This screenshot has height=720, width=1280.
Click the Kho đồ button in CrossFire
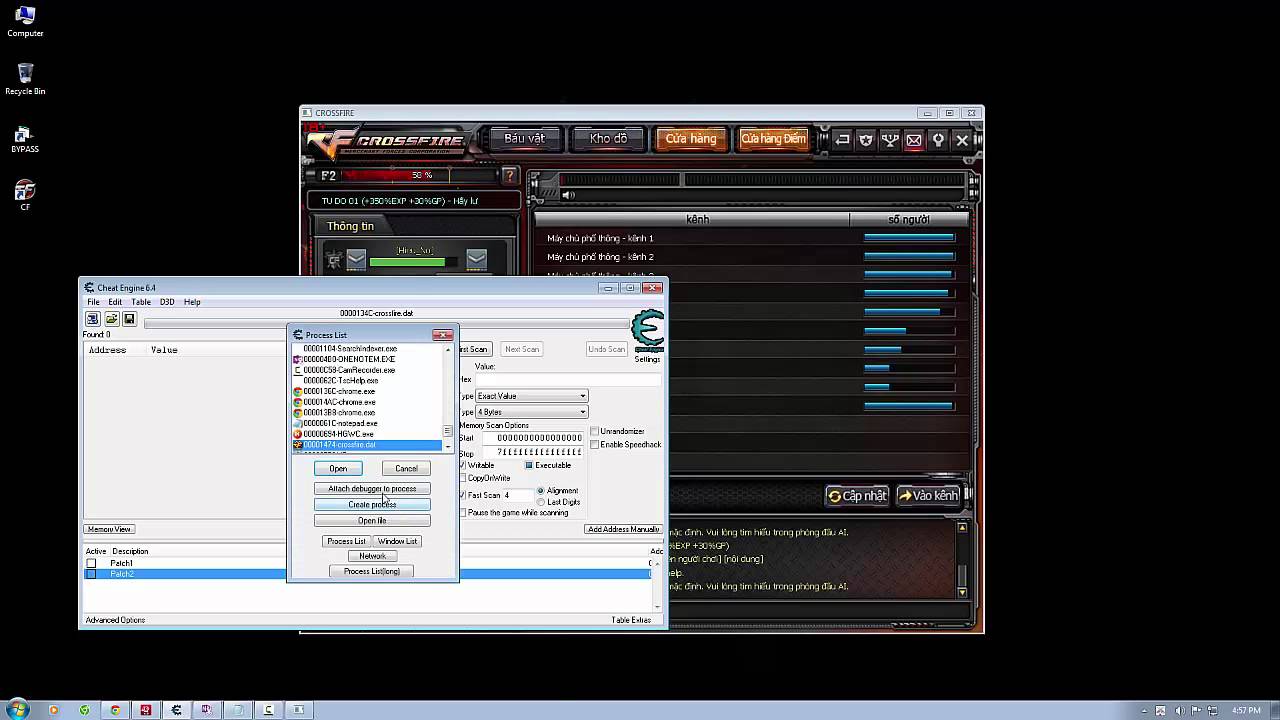(608, 139)
